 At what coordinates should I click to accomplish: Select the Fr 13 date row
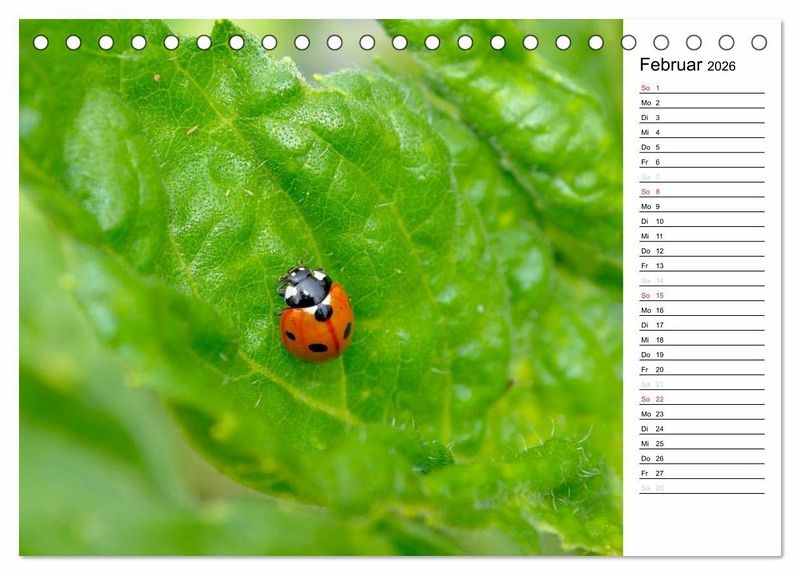(x=702, y=265)
